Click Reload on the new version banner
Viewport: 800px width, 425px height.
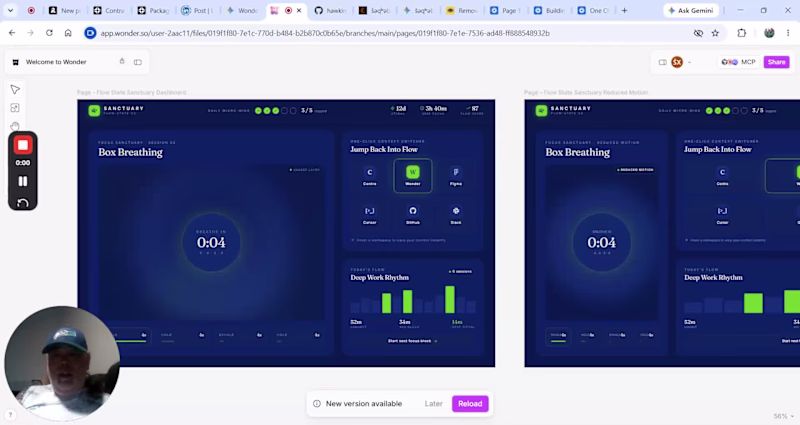coord(470,404)
